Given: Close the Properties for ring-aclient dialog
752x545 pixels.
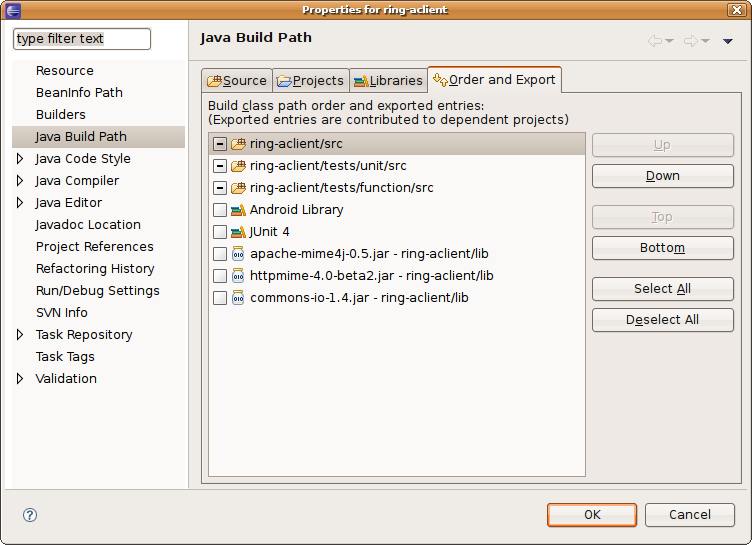Looking at the screenshot, I should pyautogui.click(x=737, y=10).
